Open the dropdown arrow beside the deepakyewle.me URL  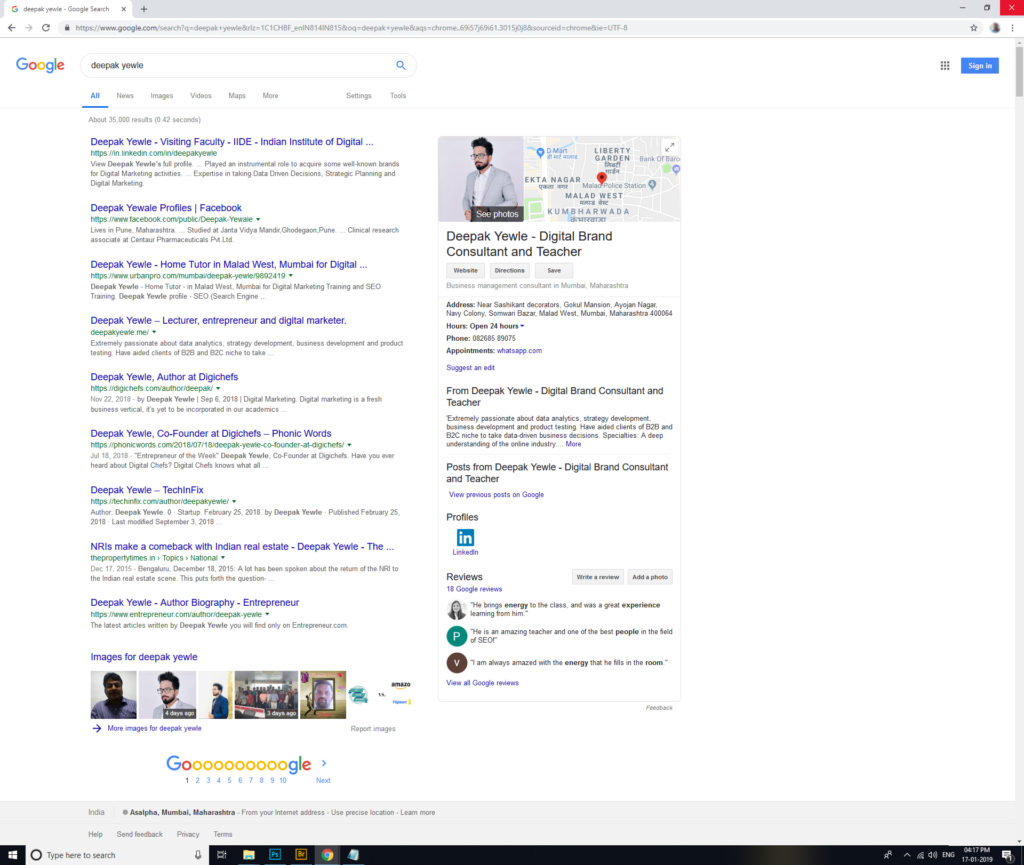pos(153,332)
